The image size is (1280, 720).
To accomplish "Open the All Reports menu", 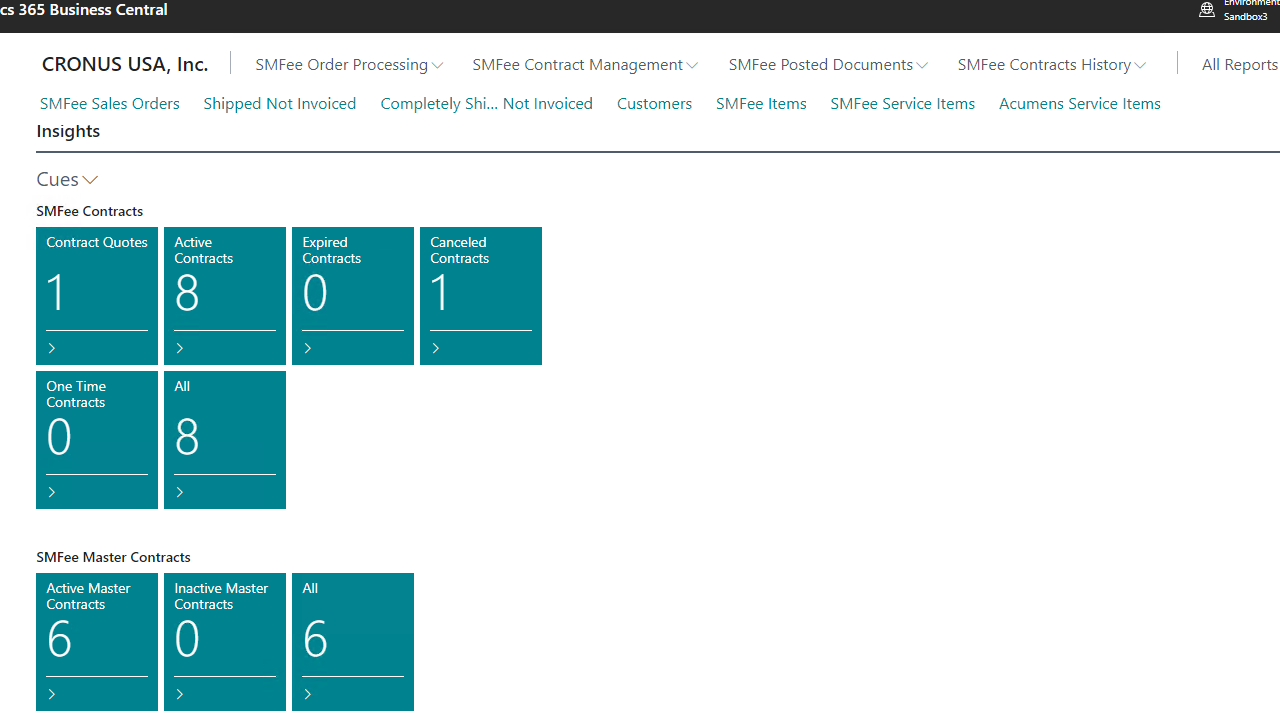I will (1239, 65).
